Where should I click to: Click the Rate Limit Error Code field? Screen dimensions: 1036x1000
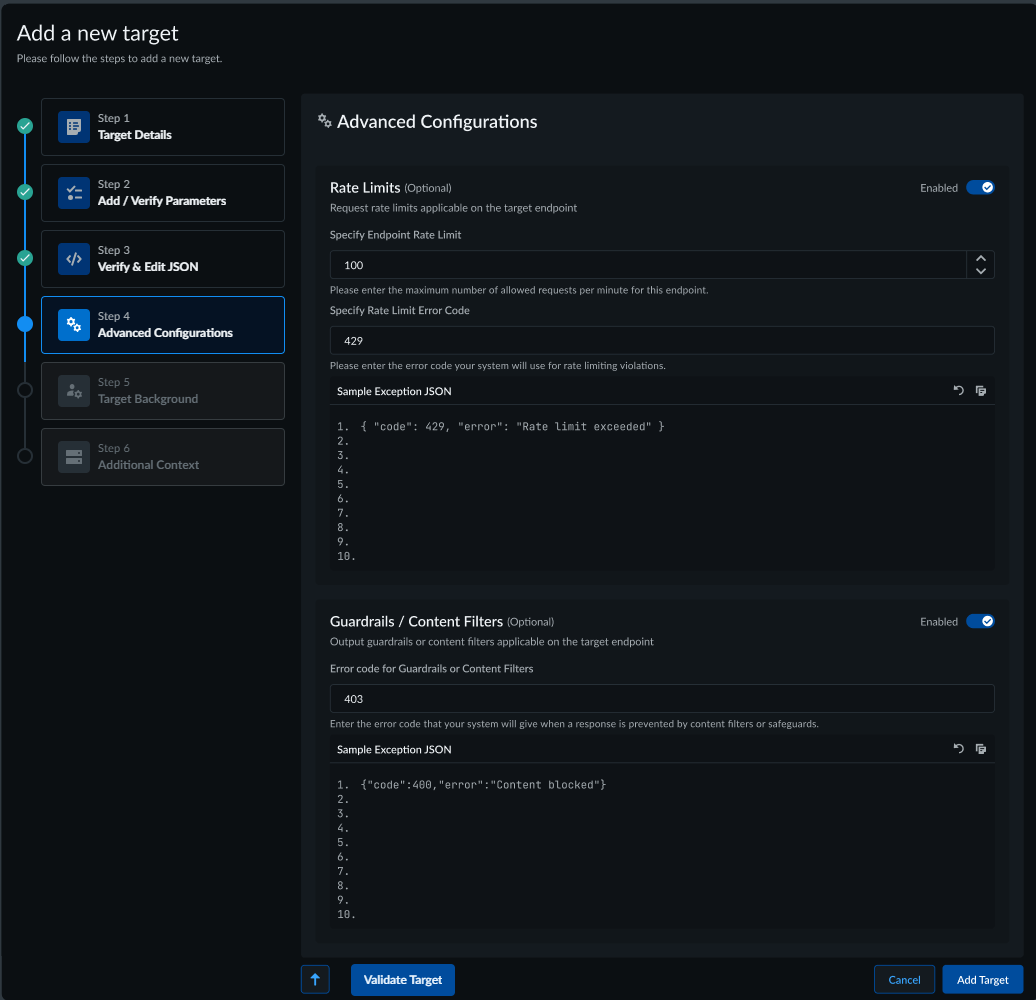tap(662, 341)
